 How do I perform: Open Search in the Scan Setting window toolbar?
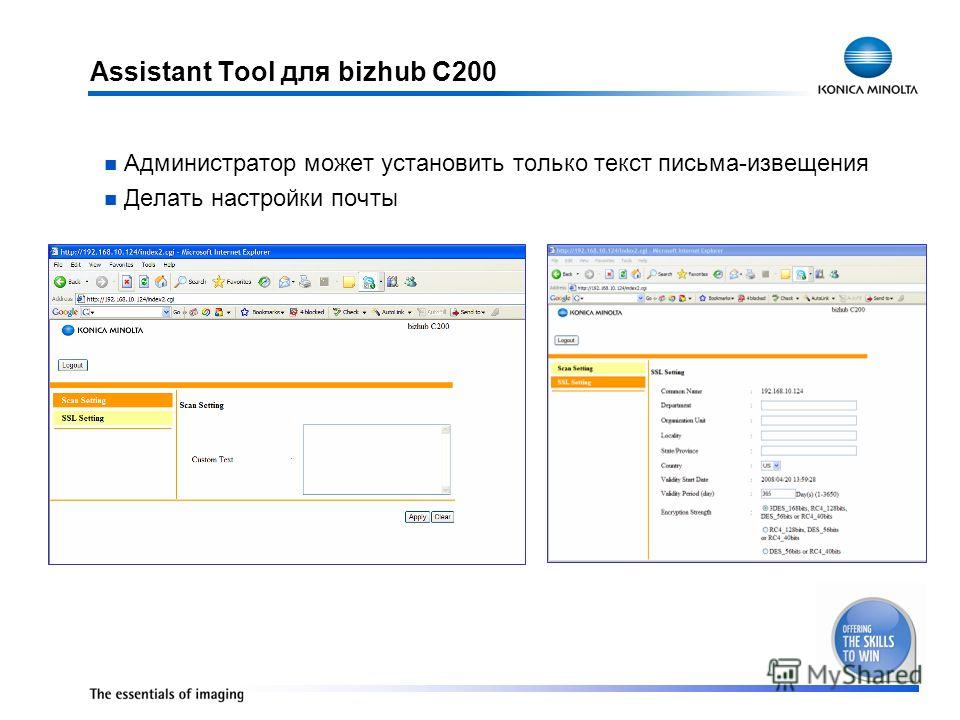coord(190,282)
